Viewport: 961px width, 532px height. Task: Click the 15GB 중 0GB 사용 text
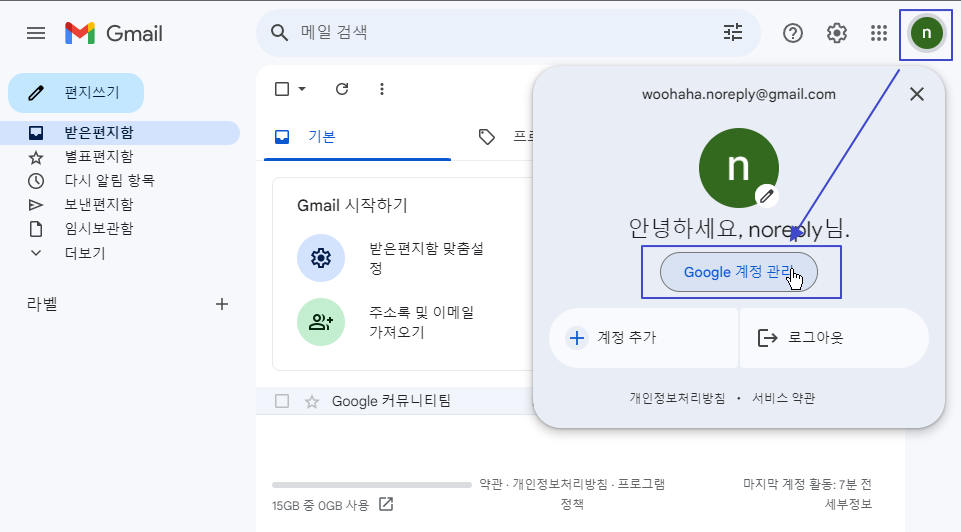click(321, 506)
